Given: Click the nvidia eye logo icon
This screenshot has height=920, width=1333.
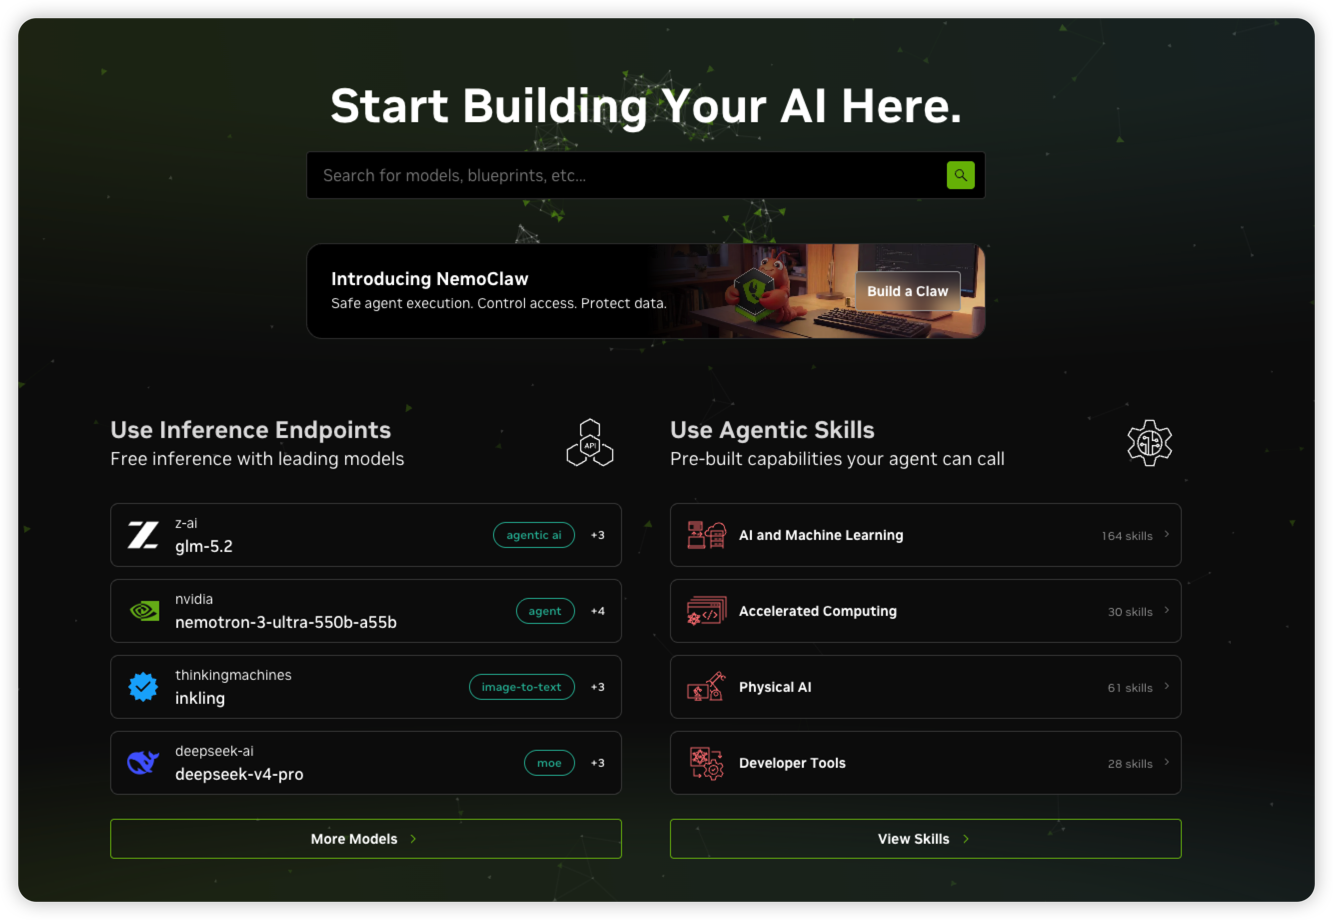Looking at the screenshot, I should [144, 611].
